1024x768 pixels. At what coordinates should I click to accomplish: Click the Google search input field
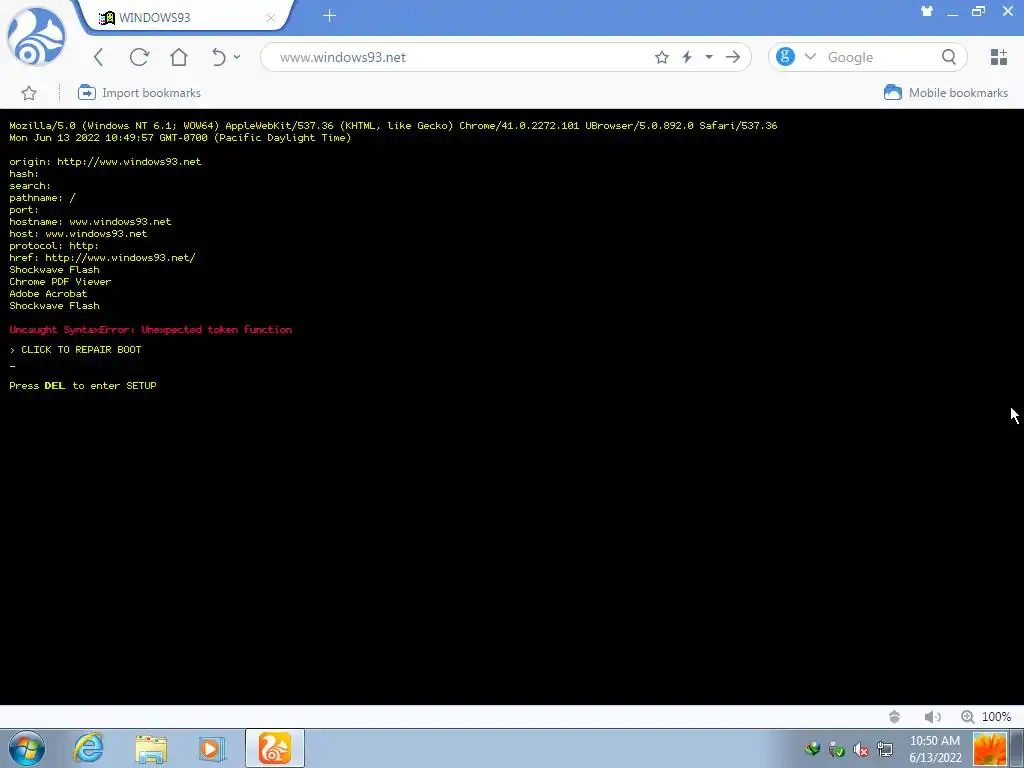[x=878, y=57]
